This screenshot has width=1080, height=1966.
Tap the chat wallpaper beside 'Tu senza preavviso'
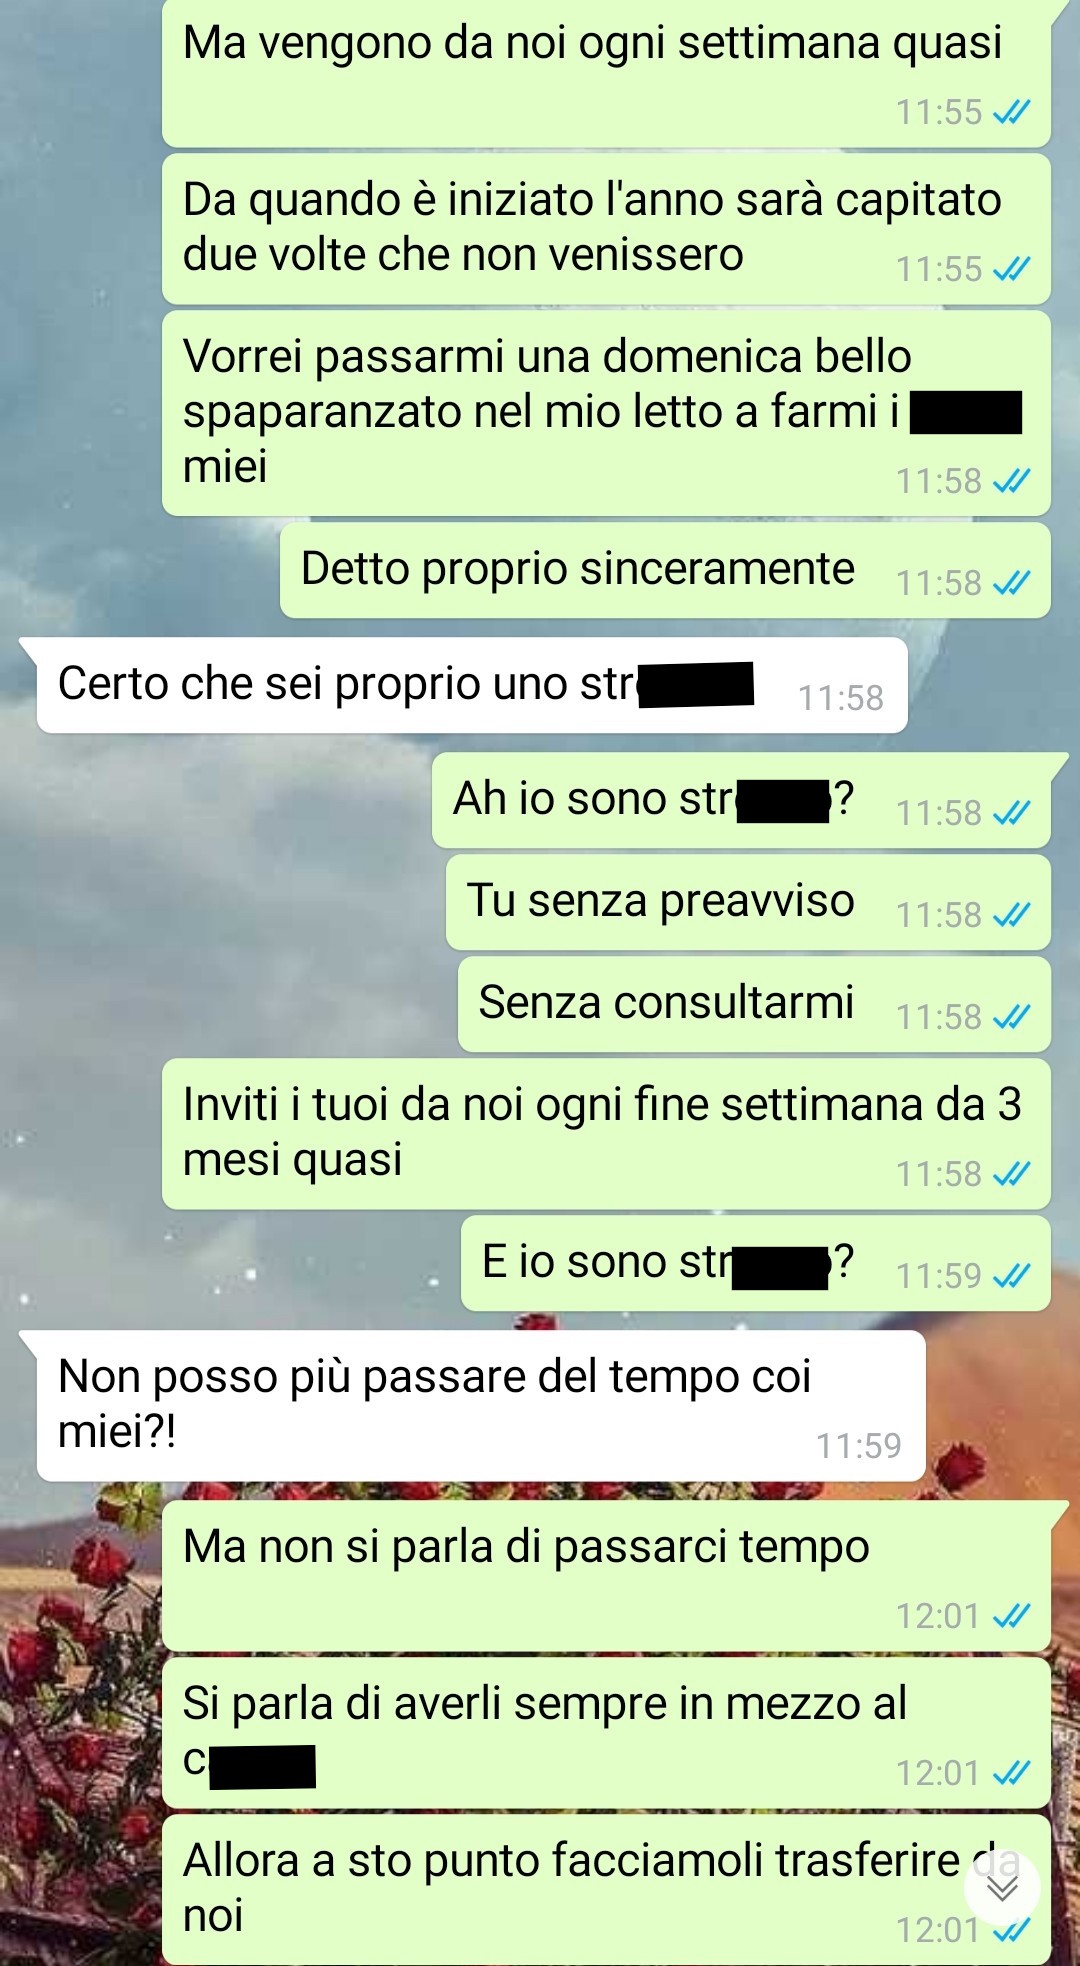[220, 902]
